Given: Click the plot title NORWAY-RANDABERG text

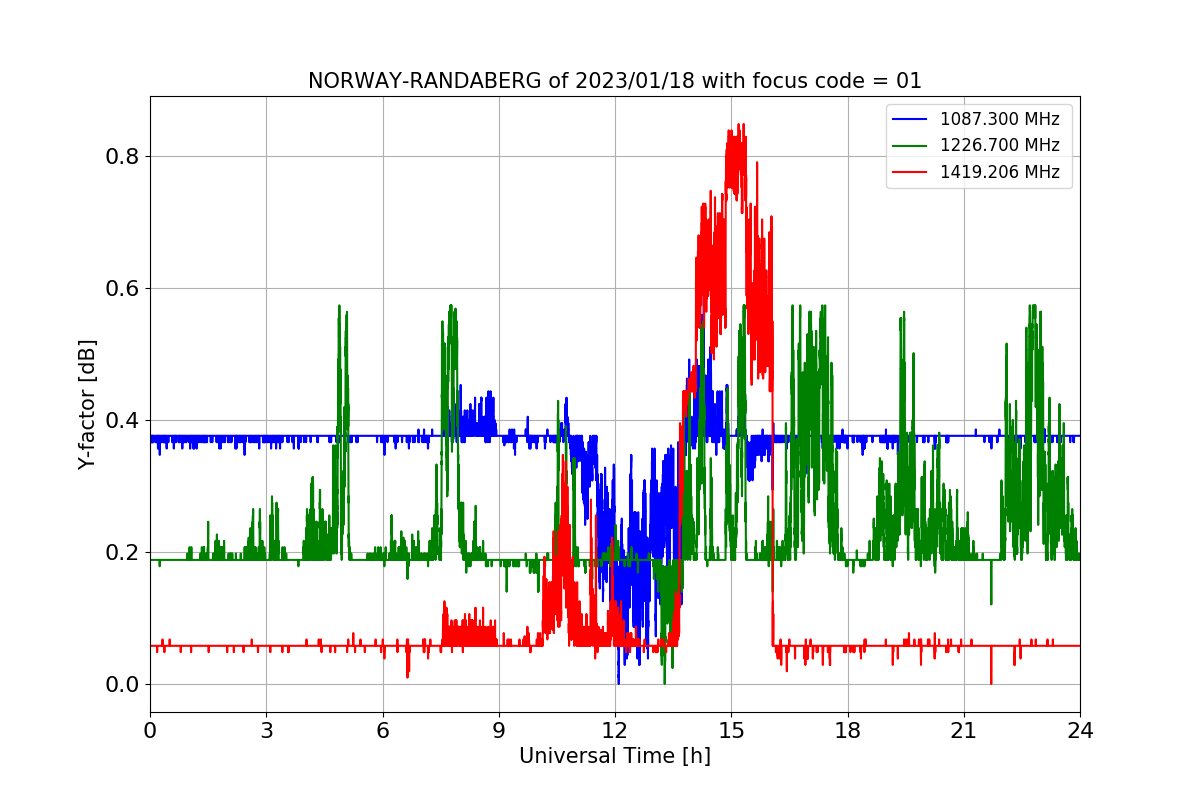Looking at the screenshot, I should [x=614, y=81].
